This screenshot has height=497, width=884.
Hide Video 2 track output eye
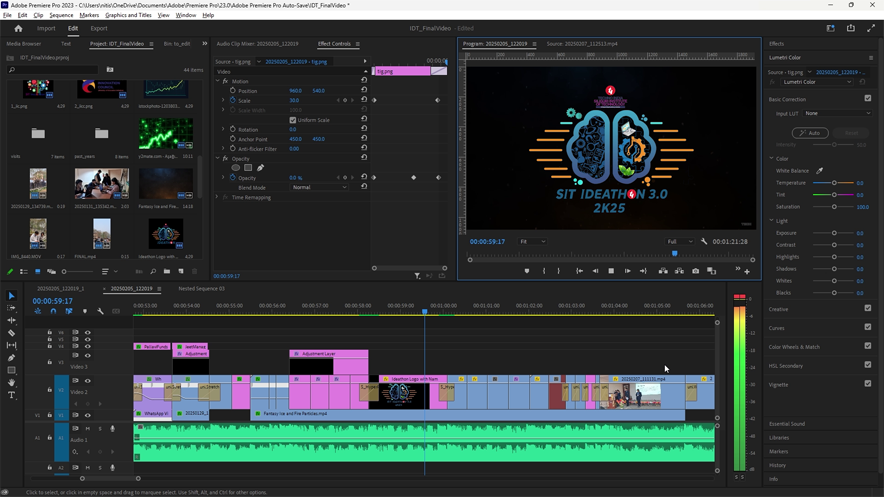click(87, 381)
